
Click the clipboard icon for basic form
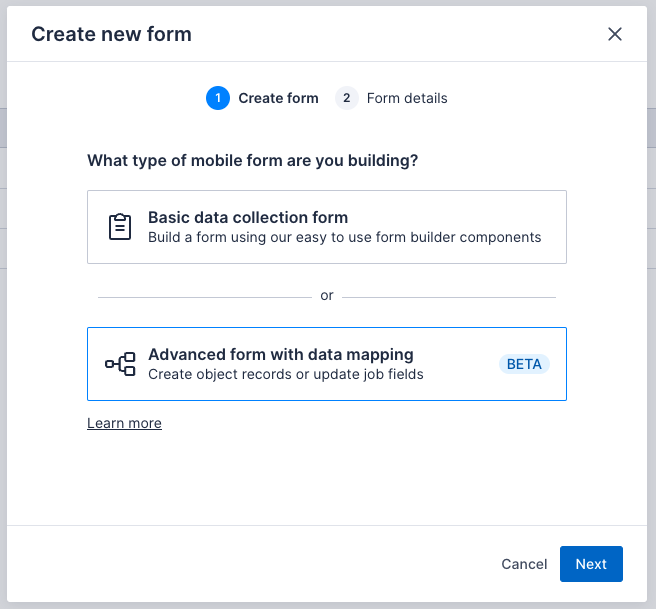point(120,227)
